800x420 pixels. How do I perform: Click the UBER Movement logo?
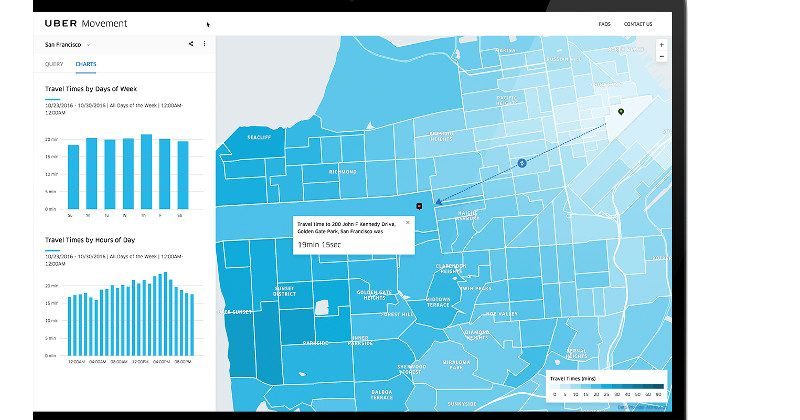point(86,23)
